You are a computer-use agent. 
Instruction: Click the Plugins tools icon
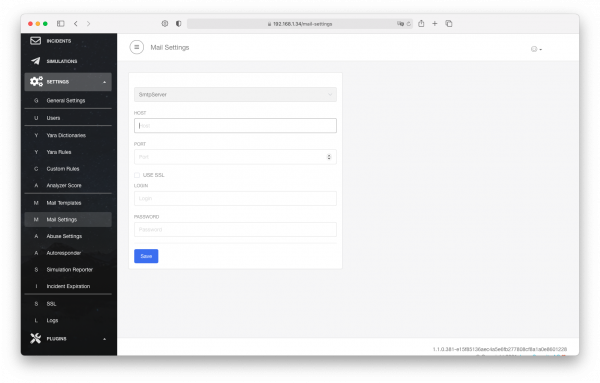click(x=36, y=338)
